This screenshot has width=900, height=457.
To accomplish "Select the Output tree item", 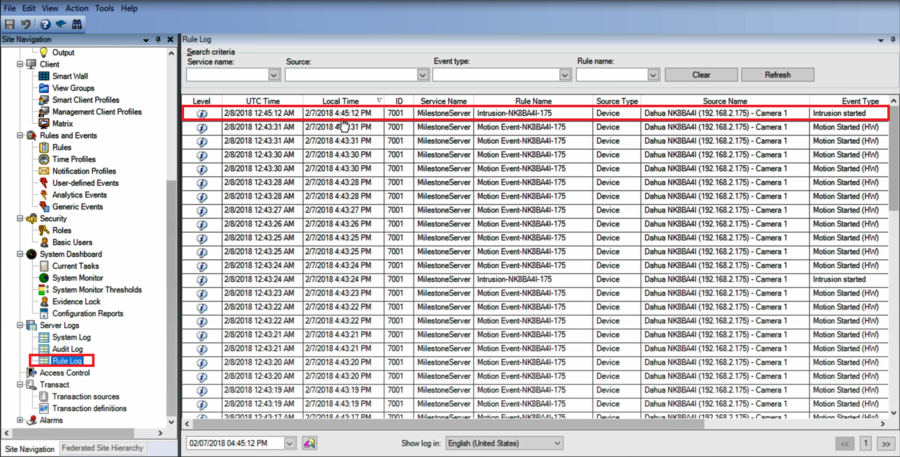I will pyautogui.click(x=63, y=53).
